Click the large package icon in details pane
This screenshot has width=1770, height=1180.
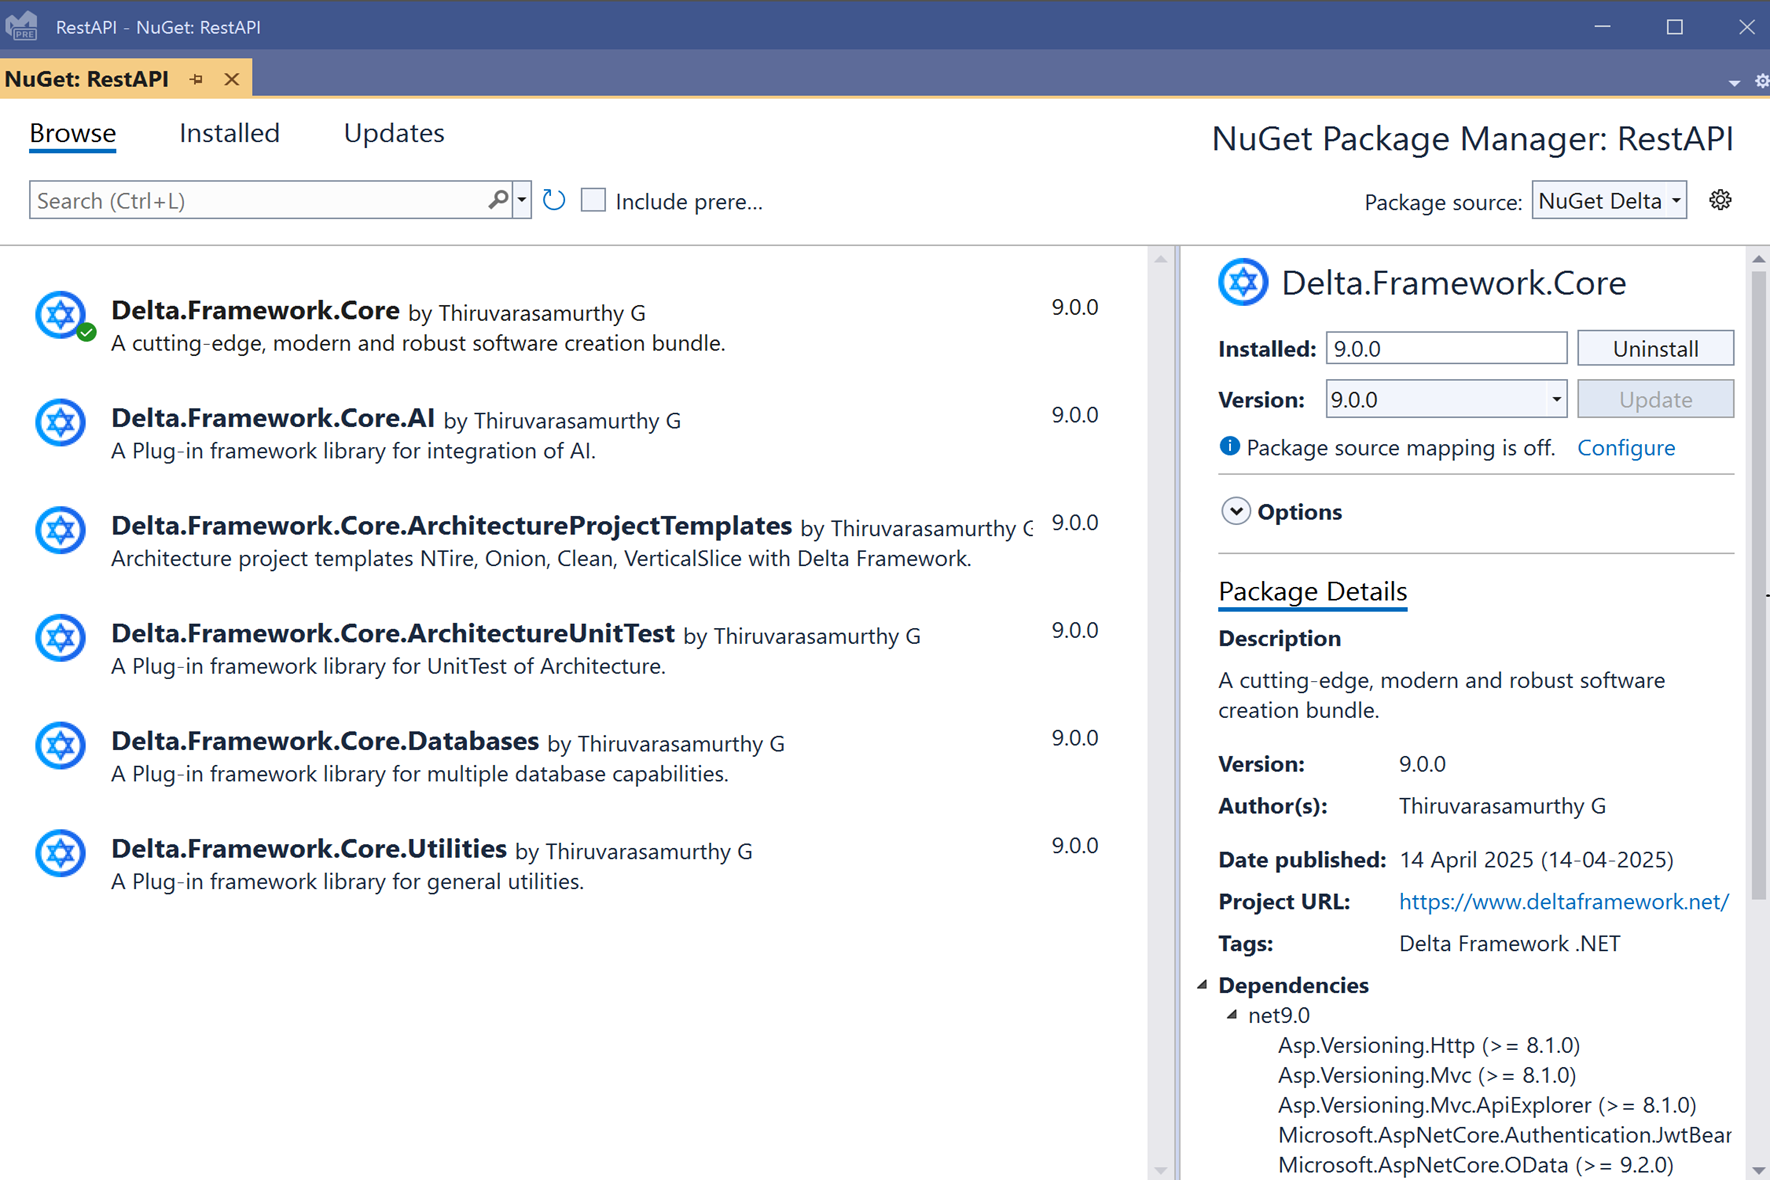[x=1243, y=282]
